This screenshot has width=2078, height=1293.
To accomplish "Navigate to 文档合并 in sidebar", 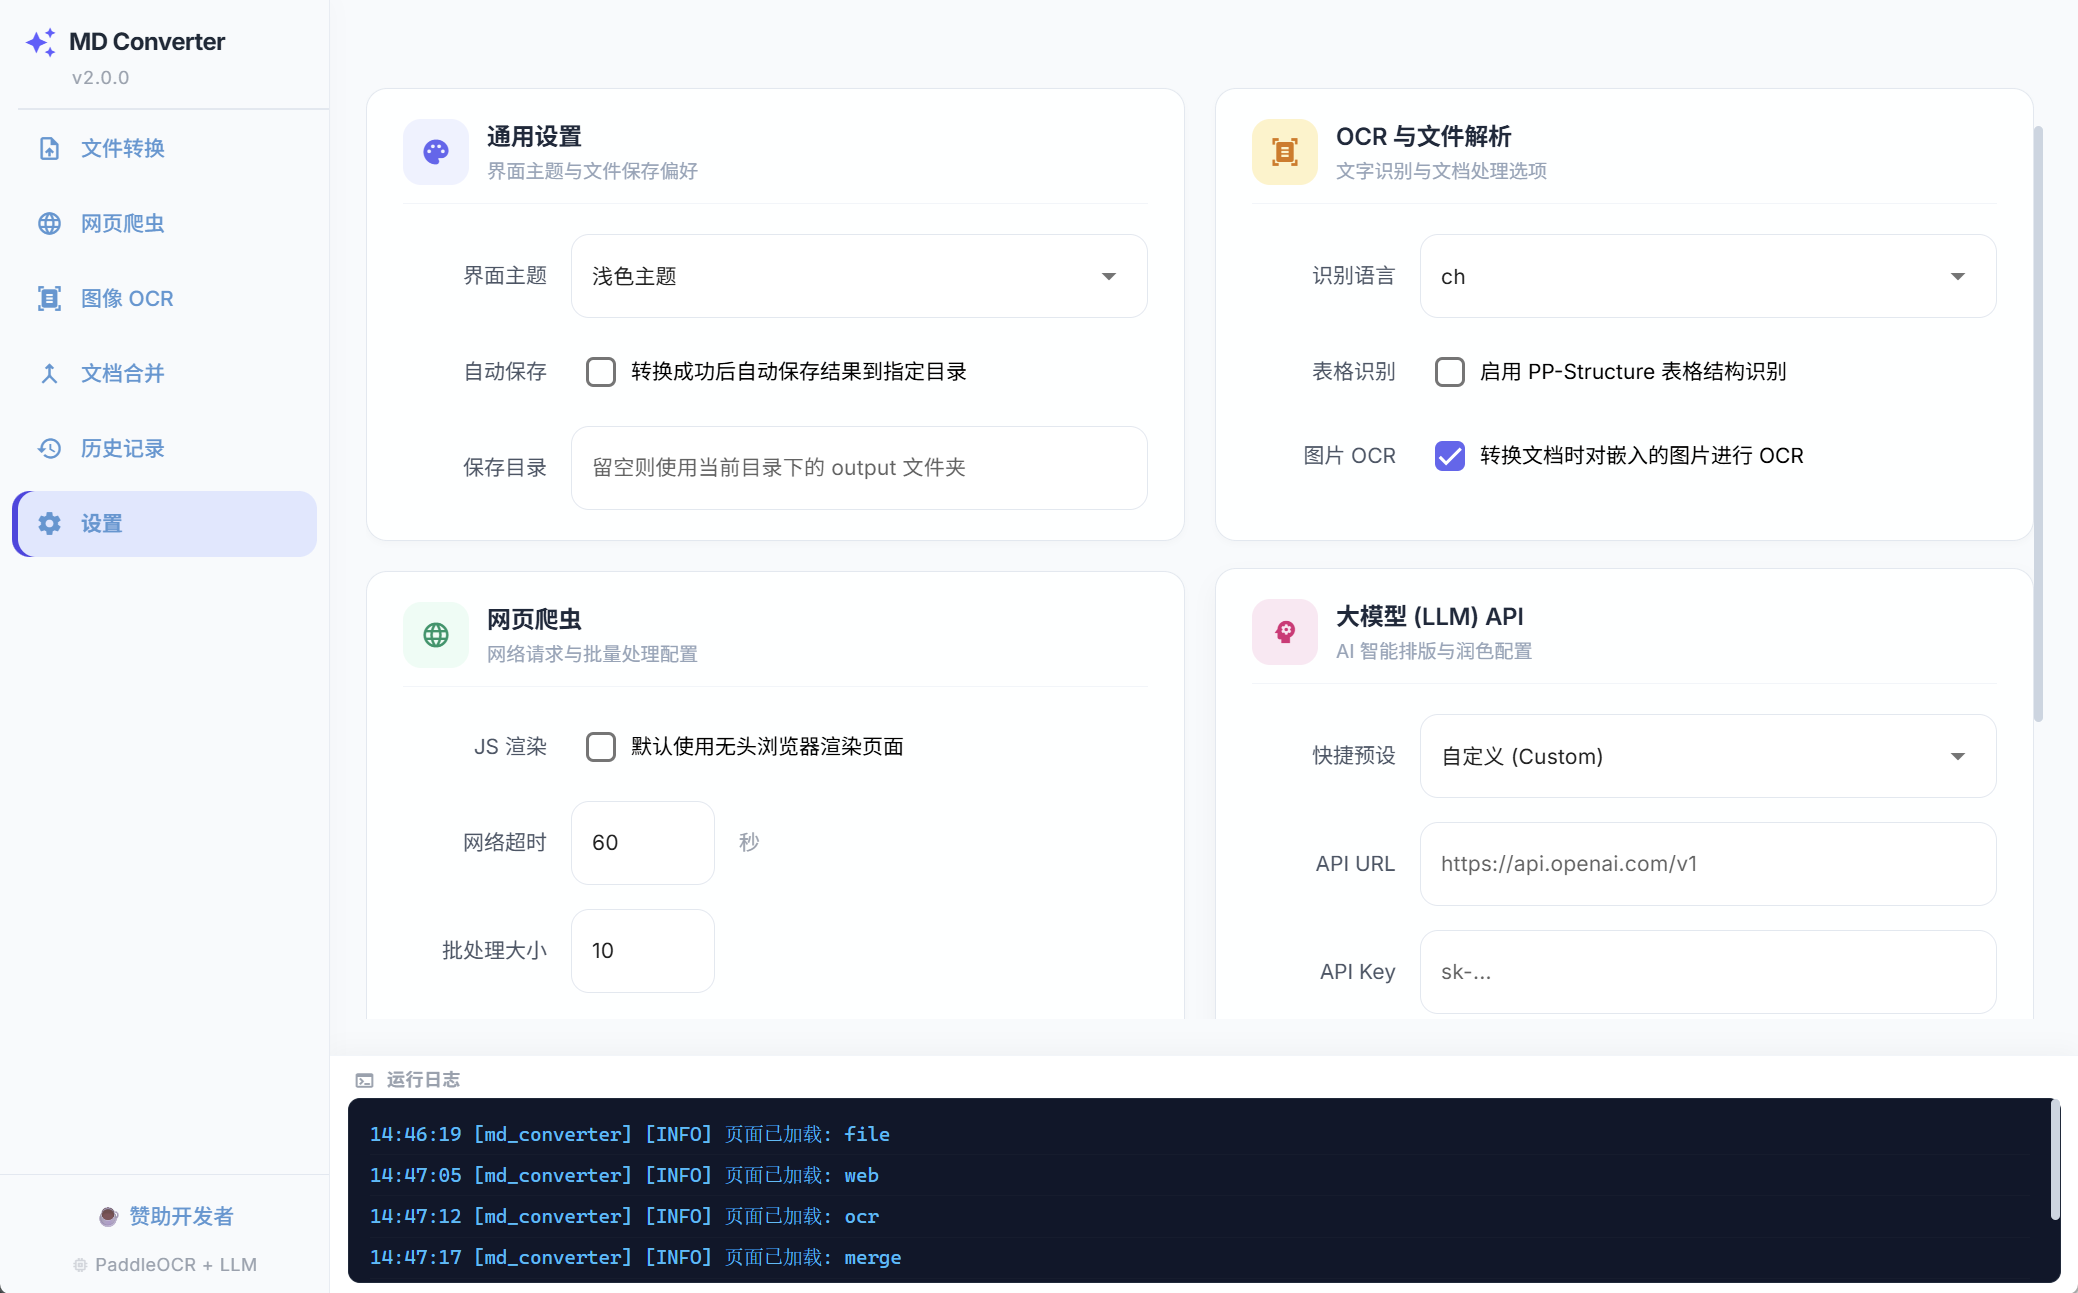I will point(122,373).
